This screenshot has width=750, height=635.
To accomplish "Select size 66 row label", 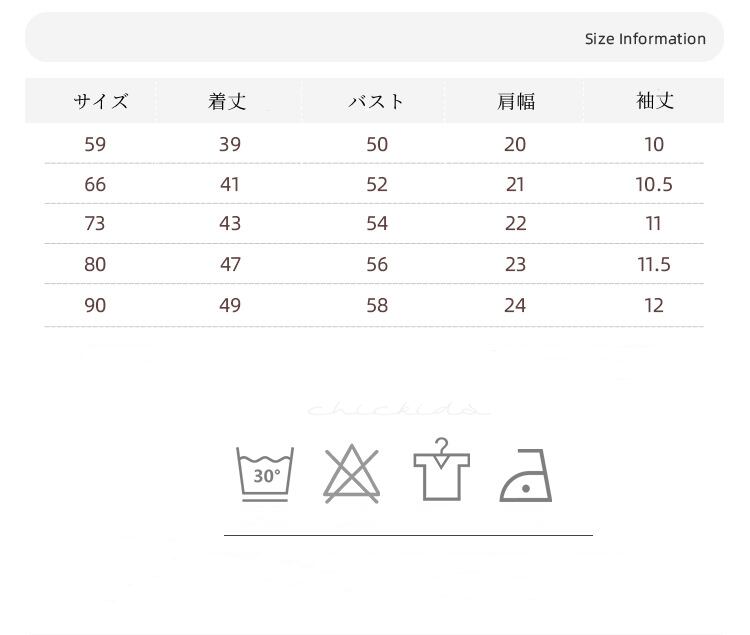I will point(95,185).
